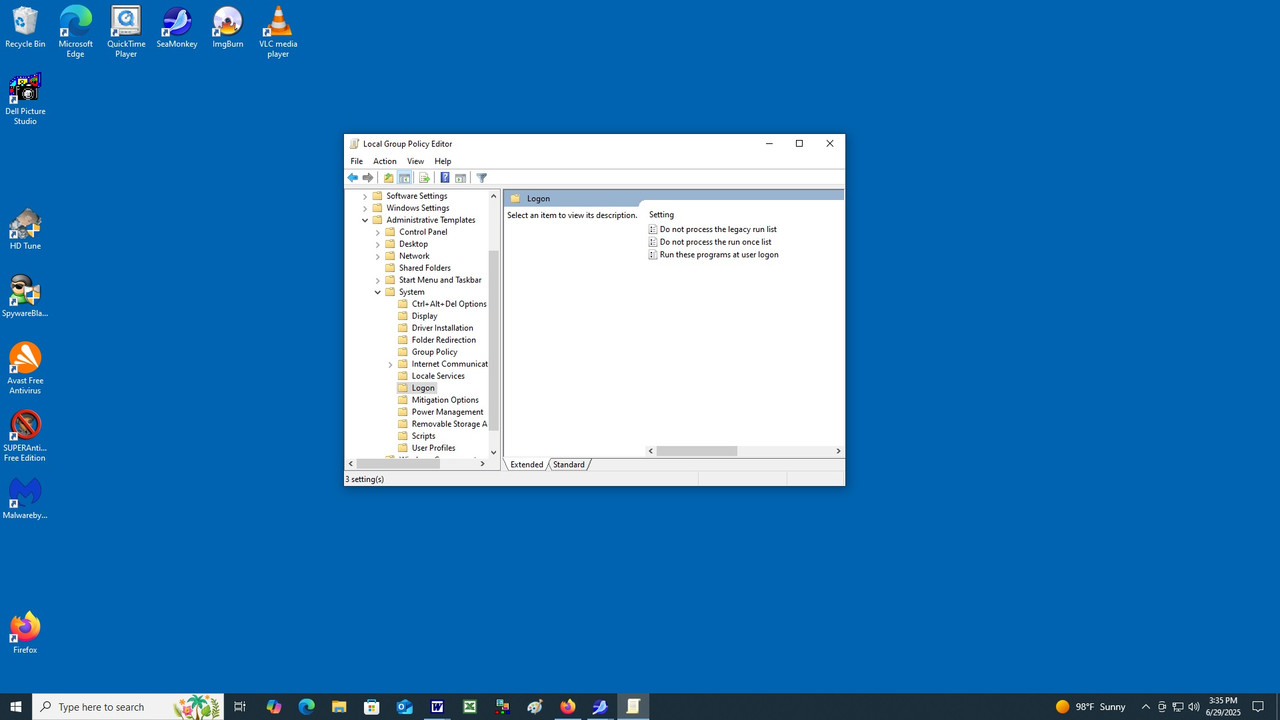1280x720 pixels.
Task: Click the SUPERAntiSpyware desktop icon
Action: 25,436
